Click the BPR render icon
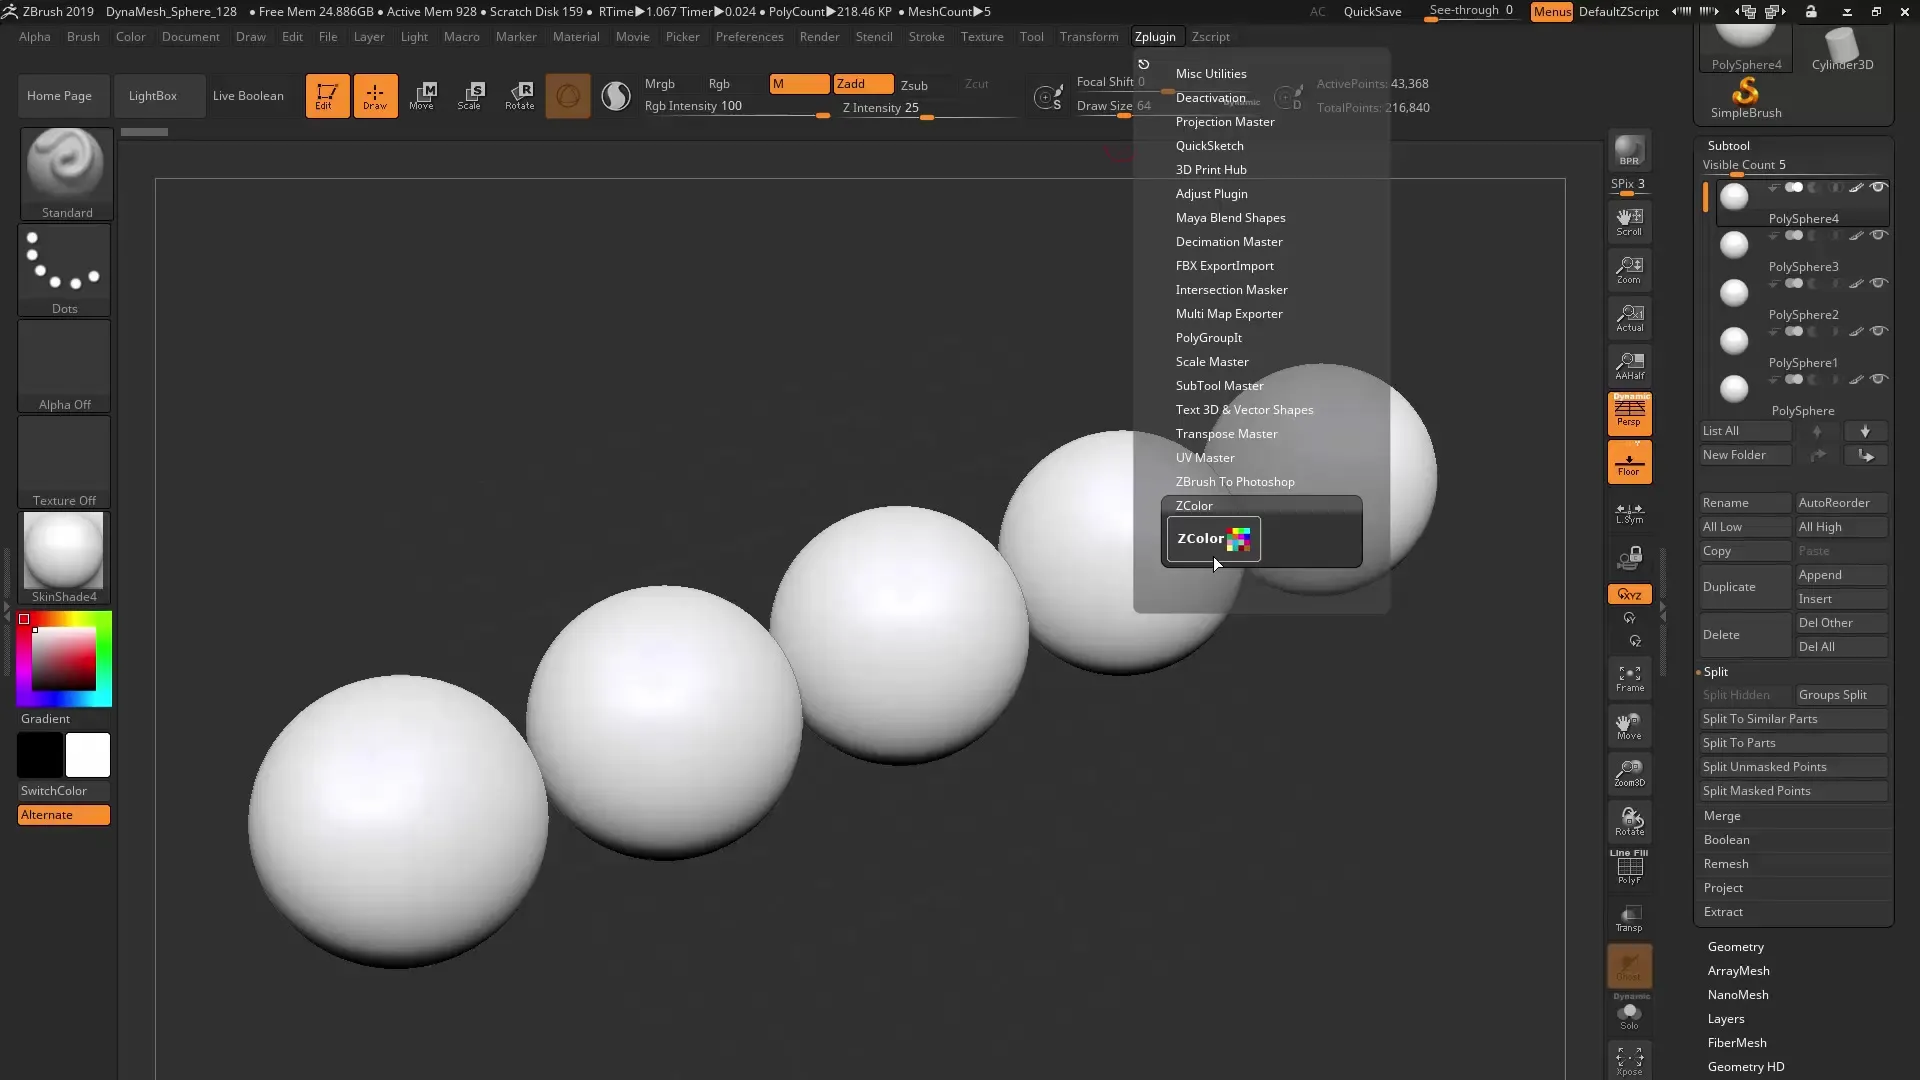1920x1080 pixels. point(1629,151)
